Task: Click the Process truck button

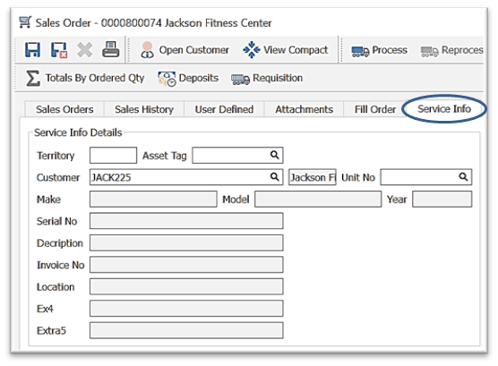Action: click(x=379, y=50)
